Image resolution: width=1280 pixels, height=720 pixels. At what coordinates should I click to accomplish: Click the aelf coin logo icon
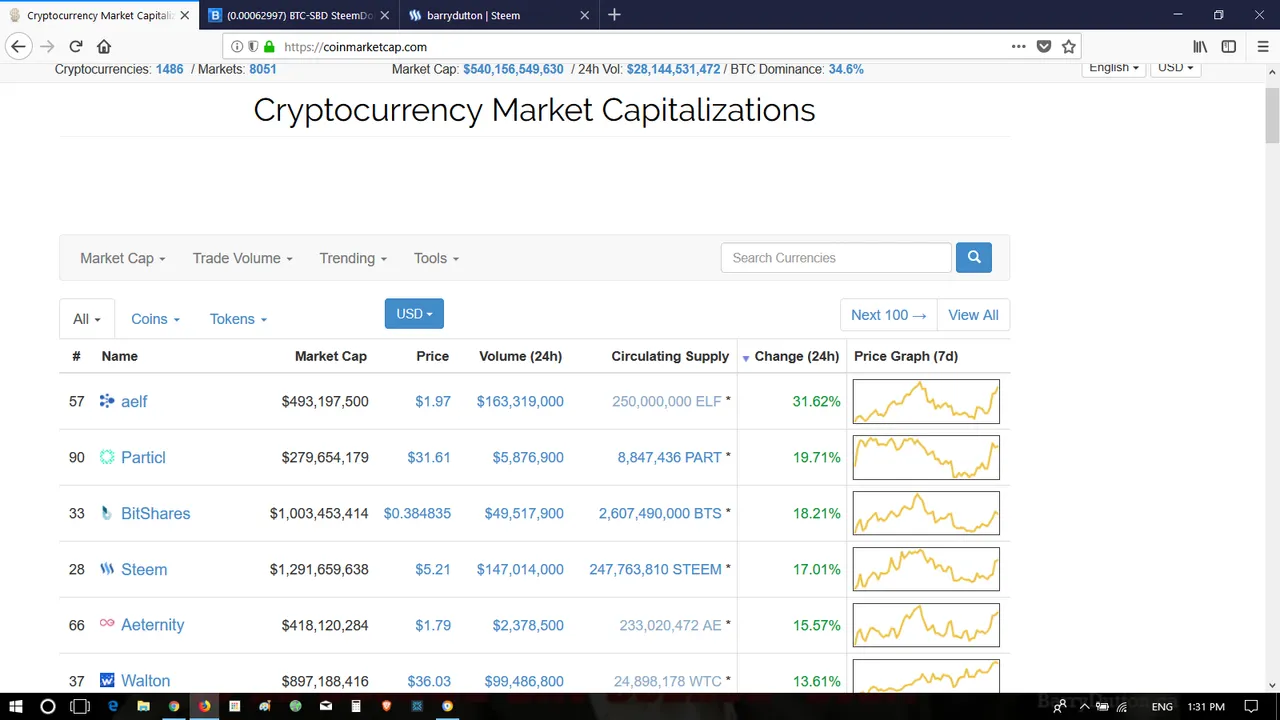[x=107, y=401]
